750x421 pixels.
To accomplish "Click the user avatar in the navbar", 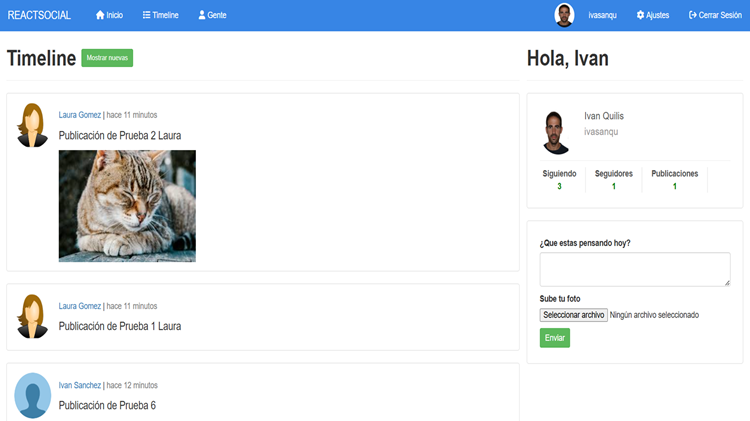I will [565, 15].
